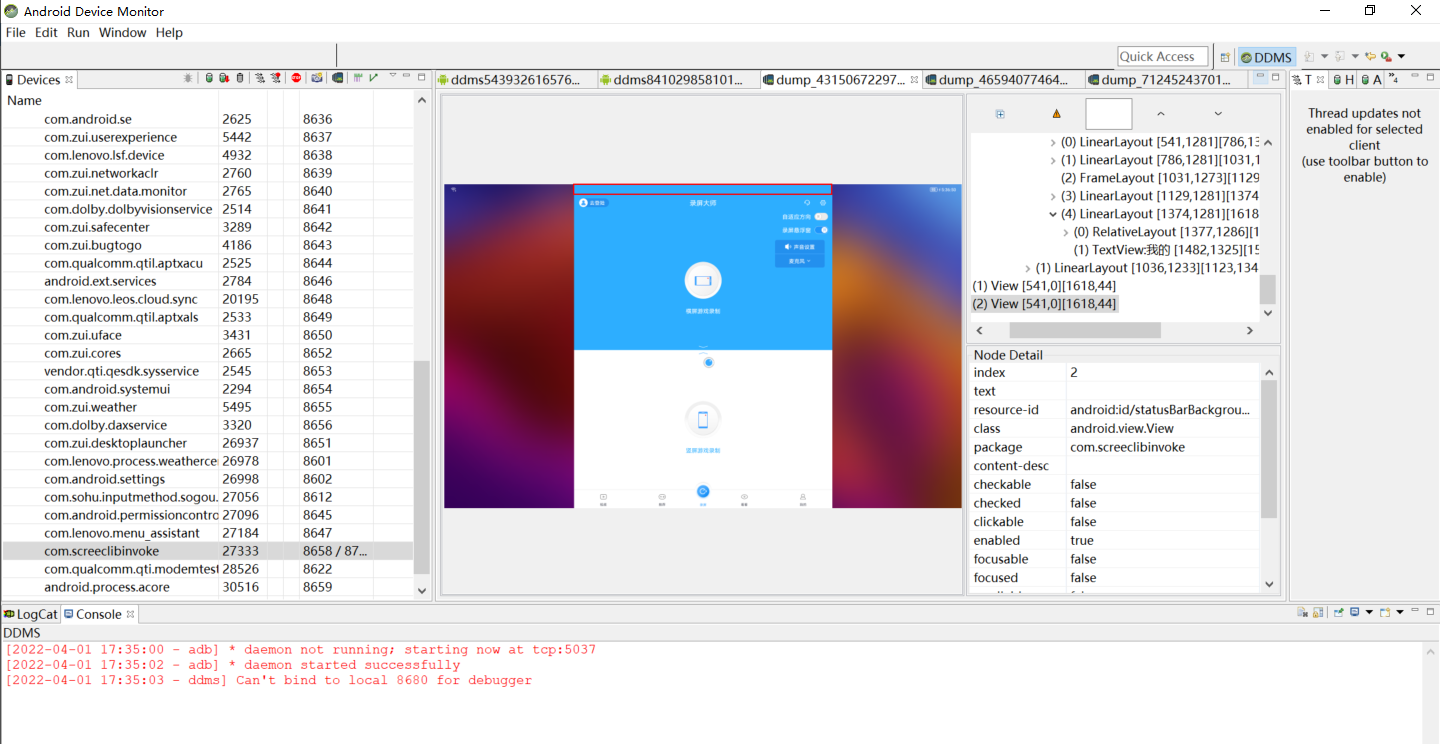The image size is (1440, 744).
Task: Open the Window menu
Action: pos(122,32)
